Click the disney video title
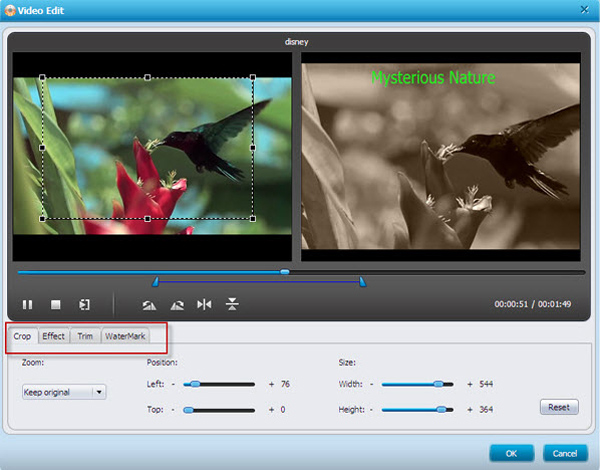Image resolution: width=600 pixels, height=470 pixels. tap(297, 42)
